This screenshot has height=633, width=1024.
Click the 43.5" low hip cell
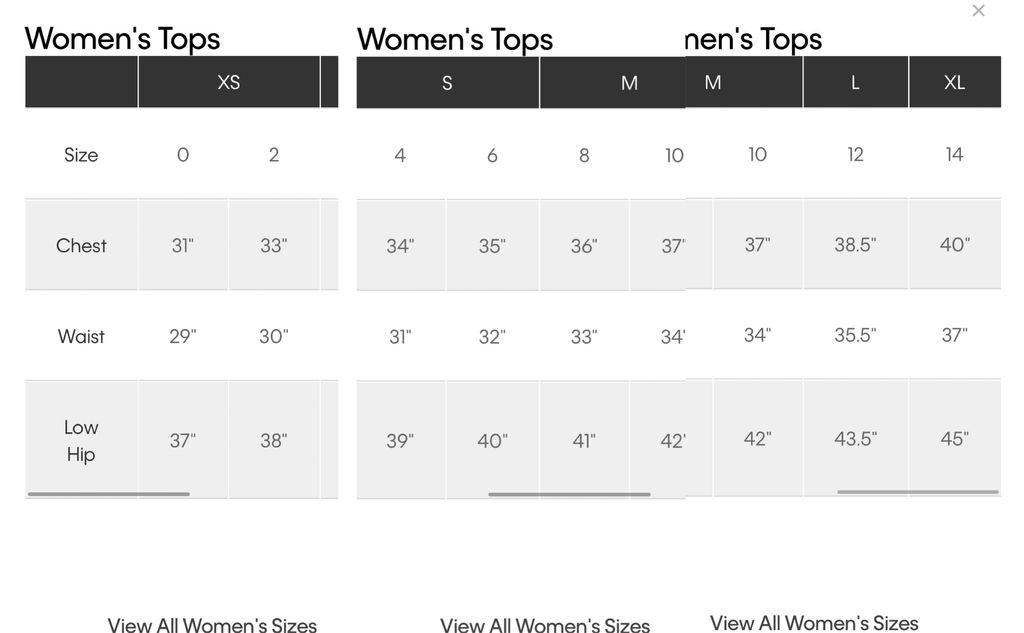pos(855,438)
